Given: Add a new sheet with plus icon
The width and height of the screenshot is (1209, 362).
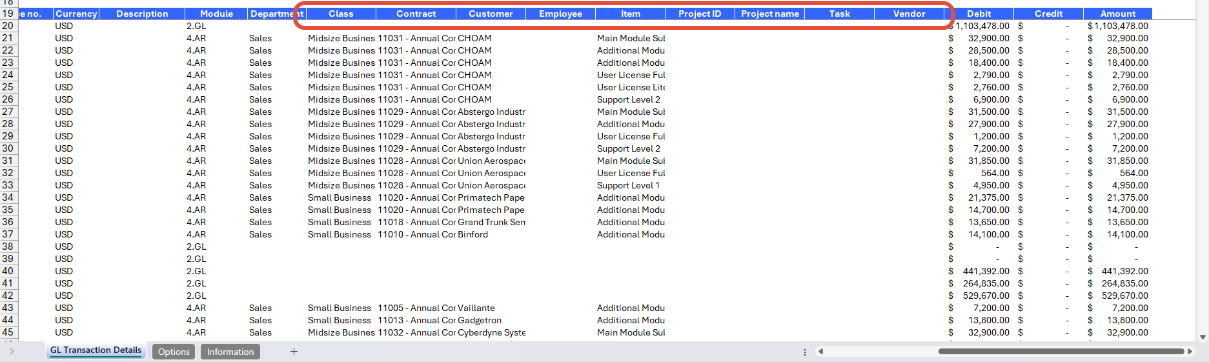Looking at the screenshot, I should click(x=294, y=352).
